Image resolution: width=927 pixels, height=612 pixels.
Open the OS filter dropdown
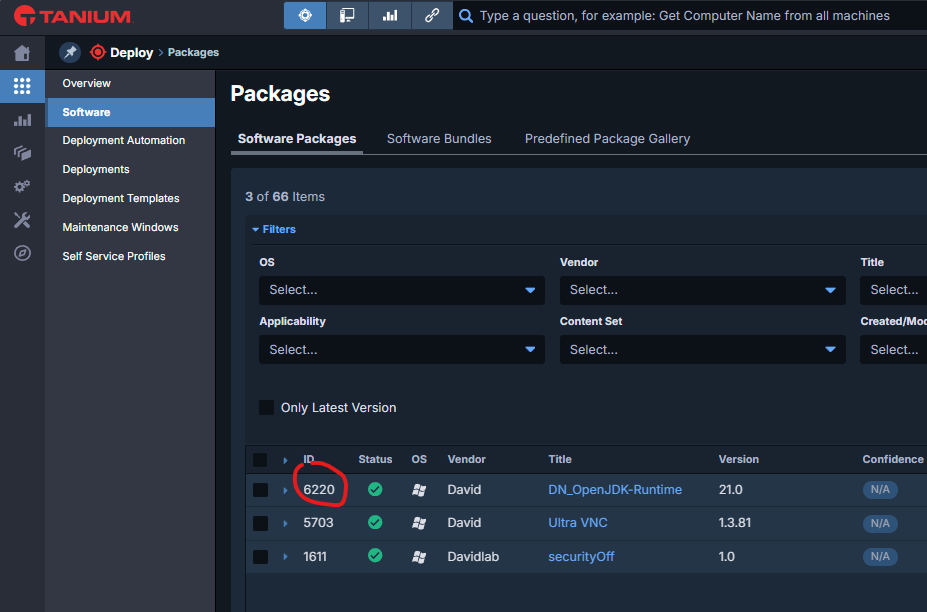pos(401,290)
